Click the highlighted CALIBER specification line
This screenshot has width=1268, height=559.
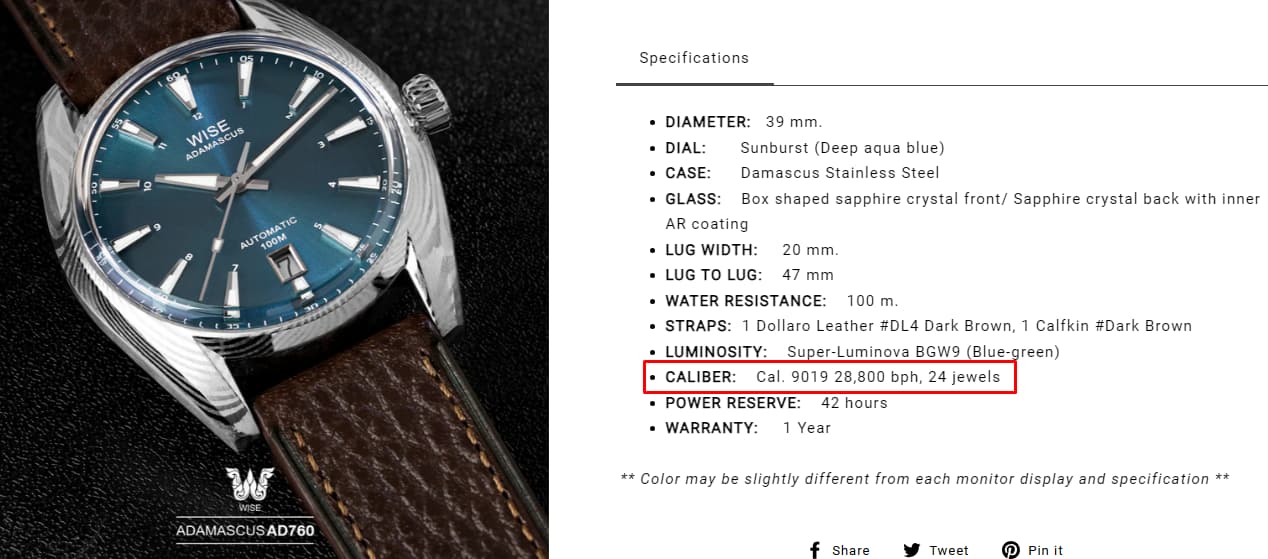coord(830,377)
